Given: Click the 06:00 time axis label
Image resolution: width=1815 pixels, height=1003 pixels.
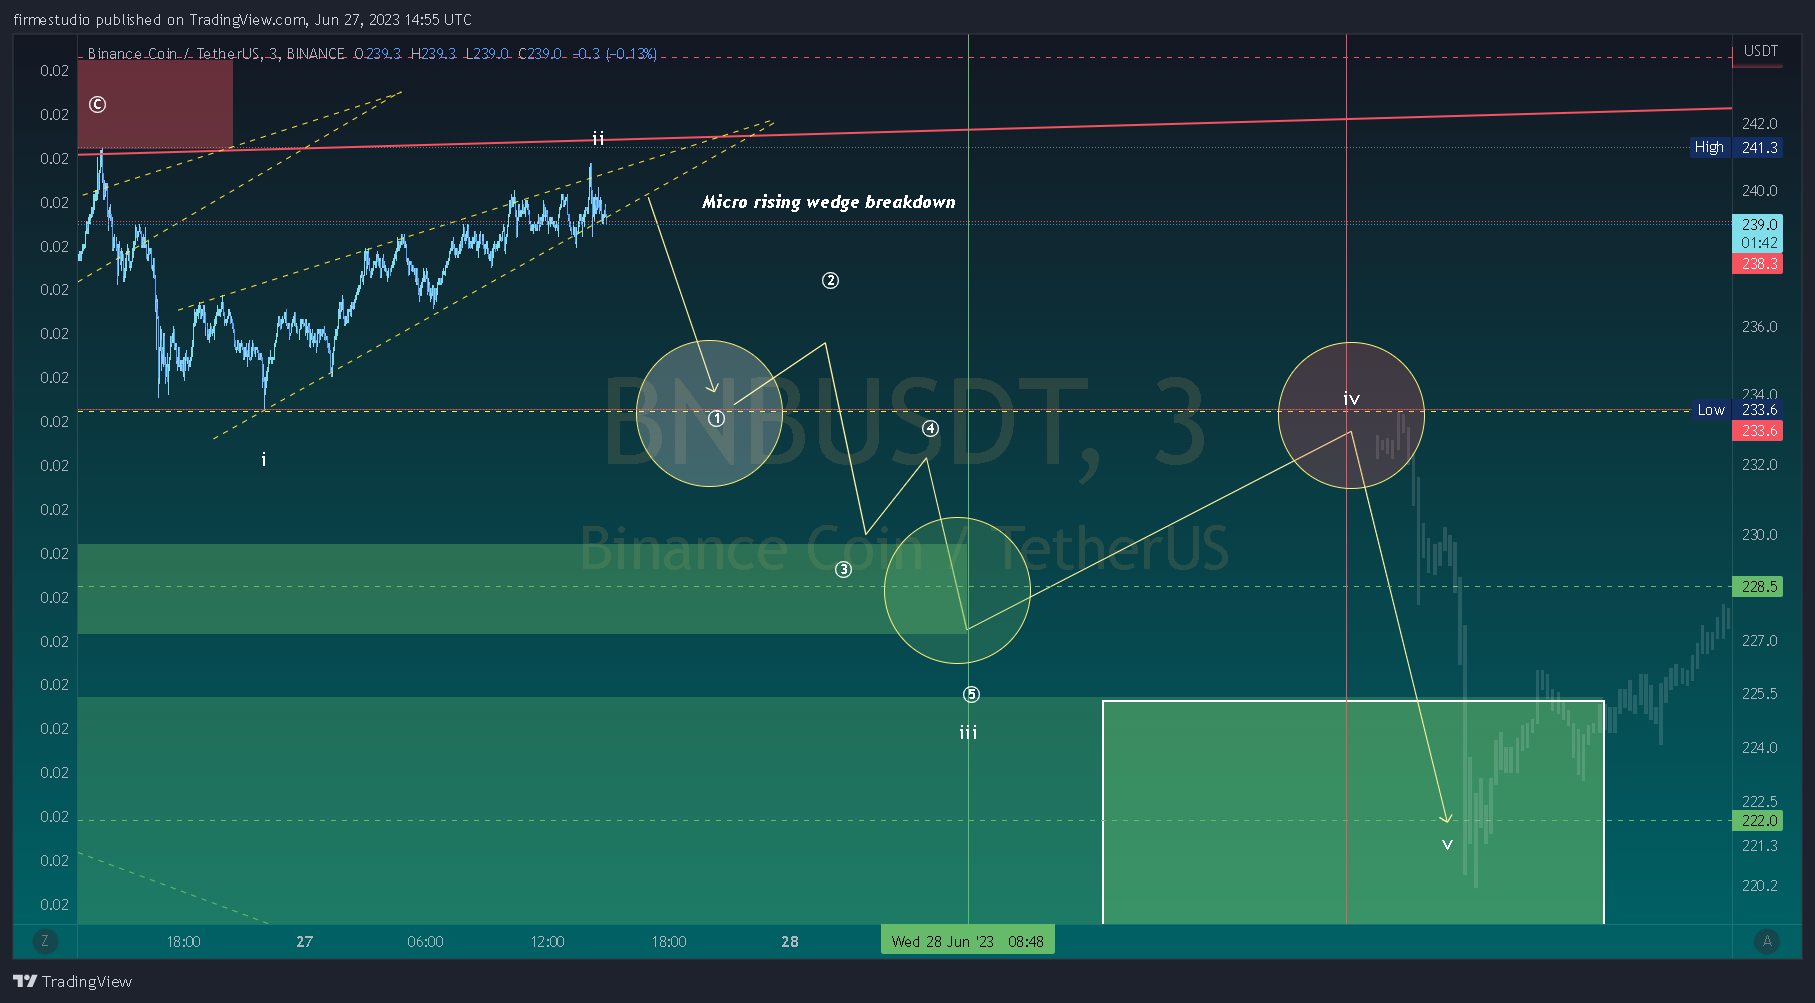Looking at the screenshot, I should point(425,942).
